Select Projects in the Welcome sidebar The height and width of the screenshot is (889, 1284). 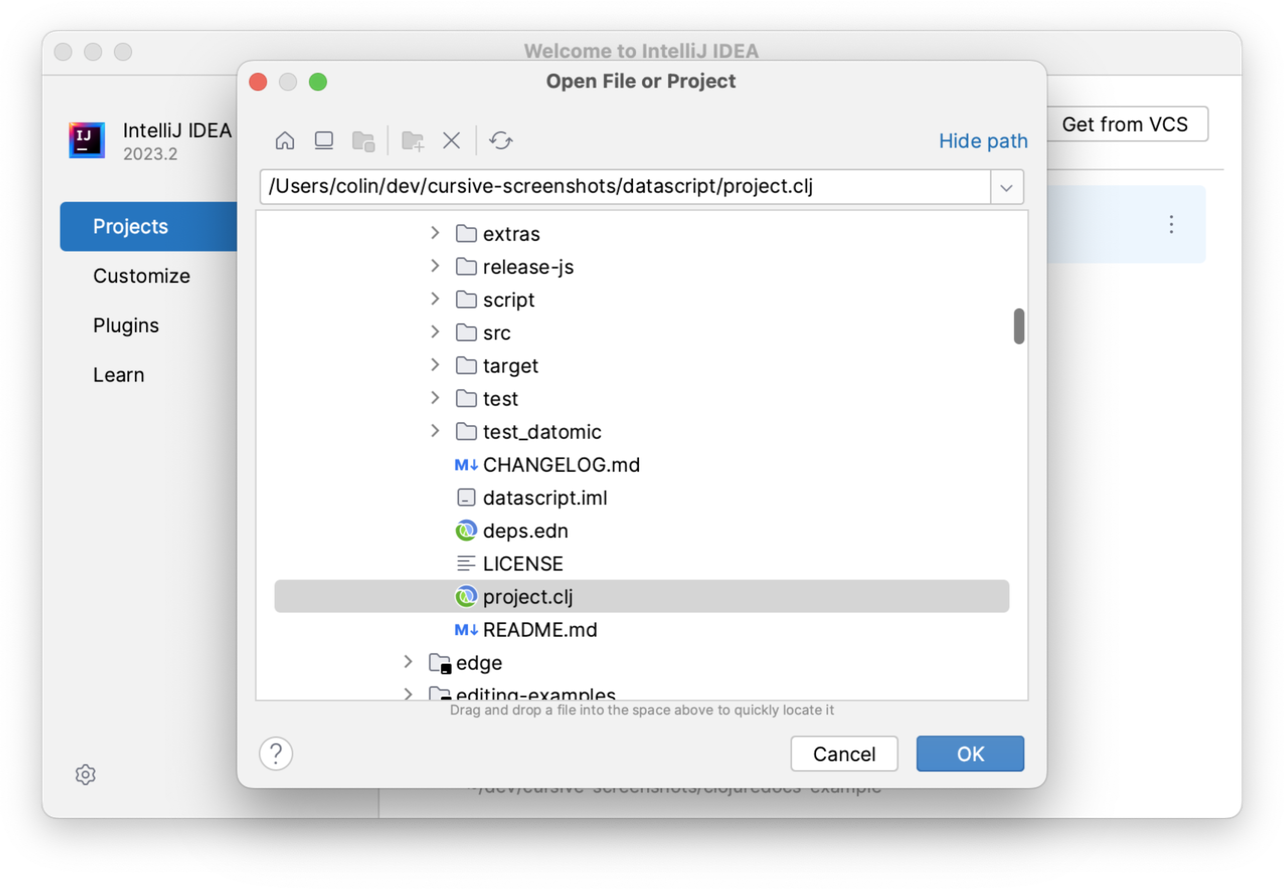point(149,226)
